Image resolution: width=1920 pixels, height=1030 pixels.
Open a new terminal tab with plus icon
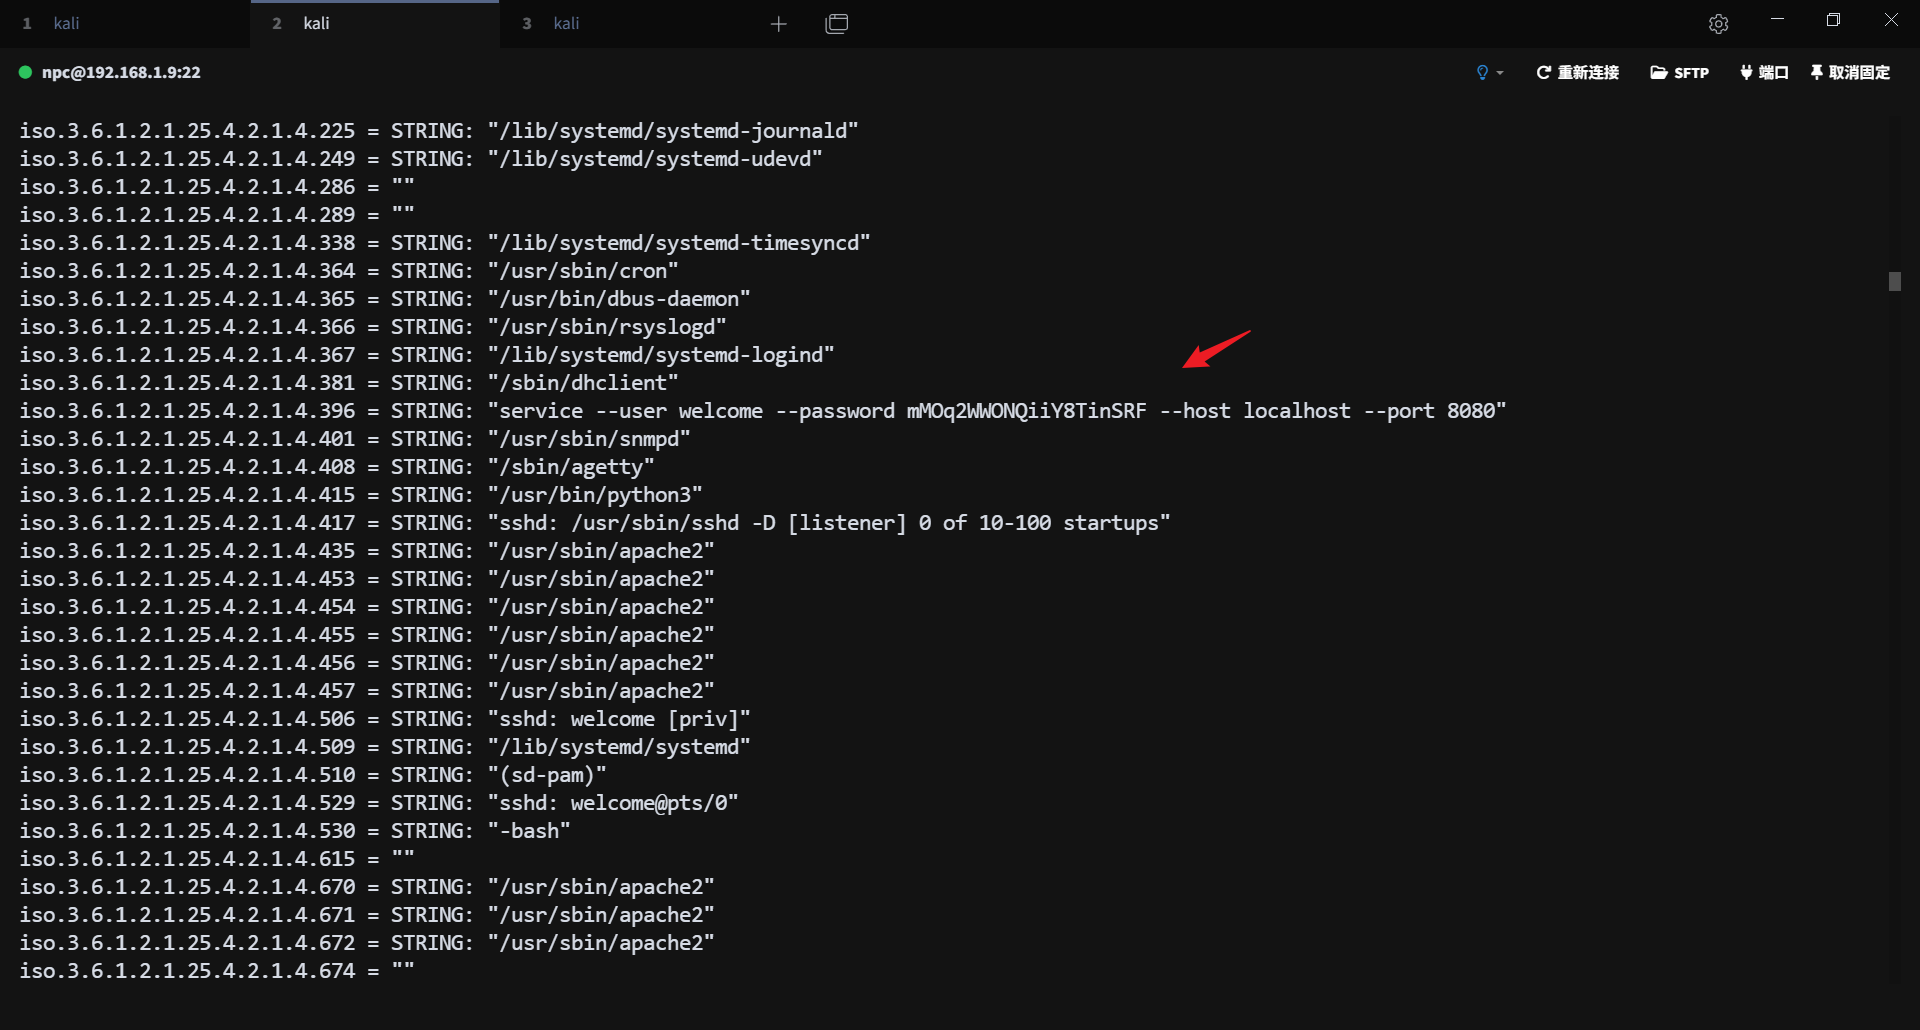coord(778,24)
